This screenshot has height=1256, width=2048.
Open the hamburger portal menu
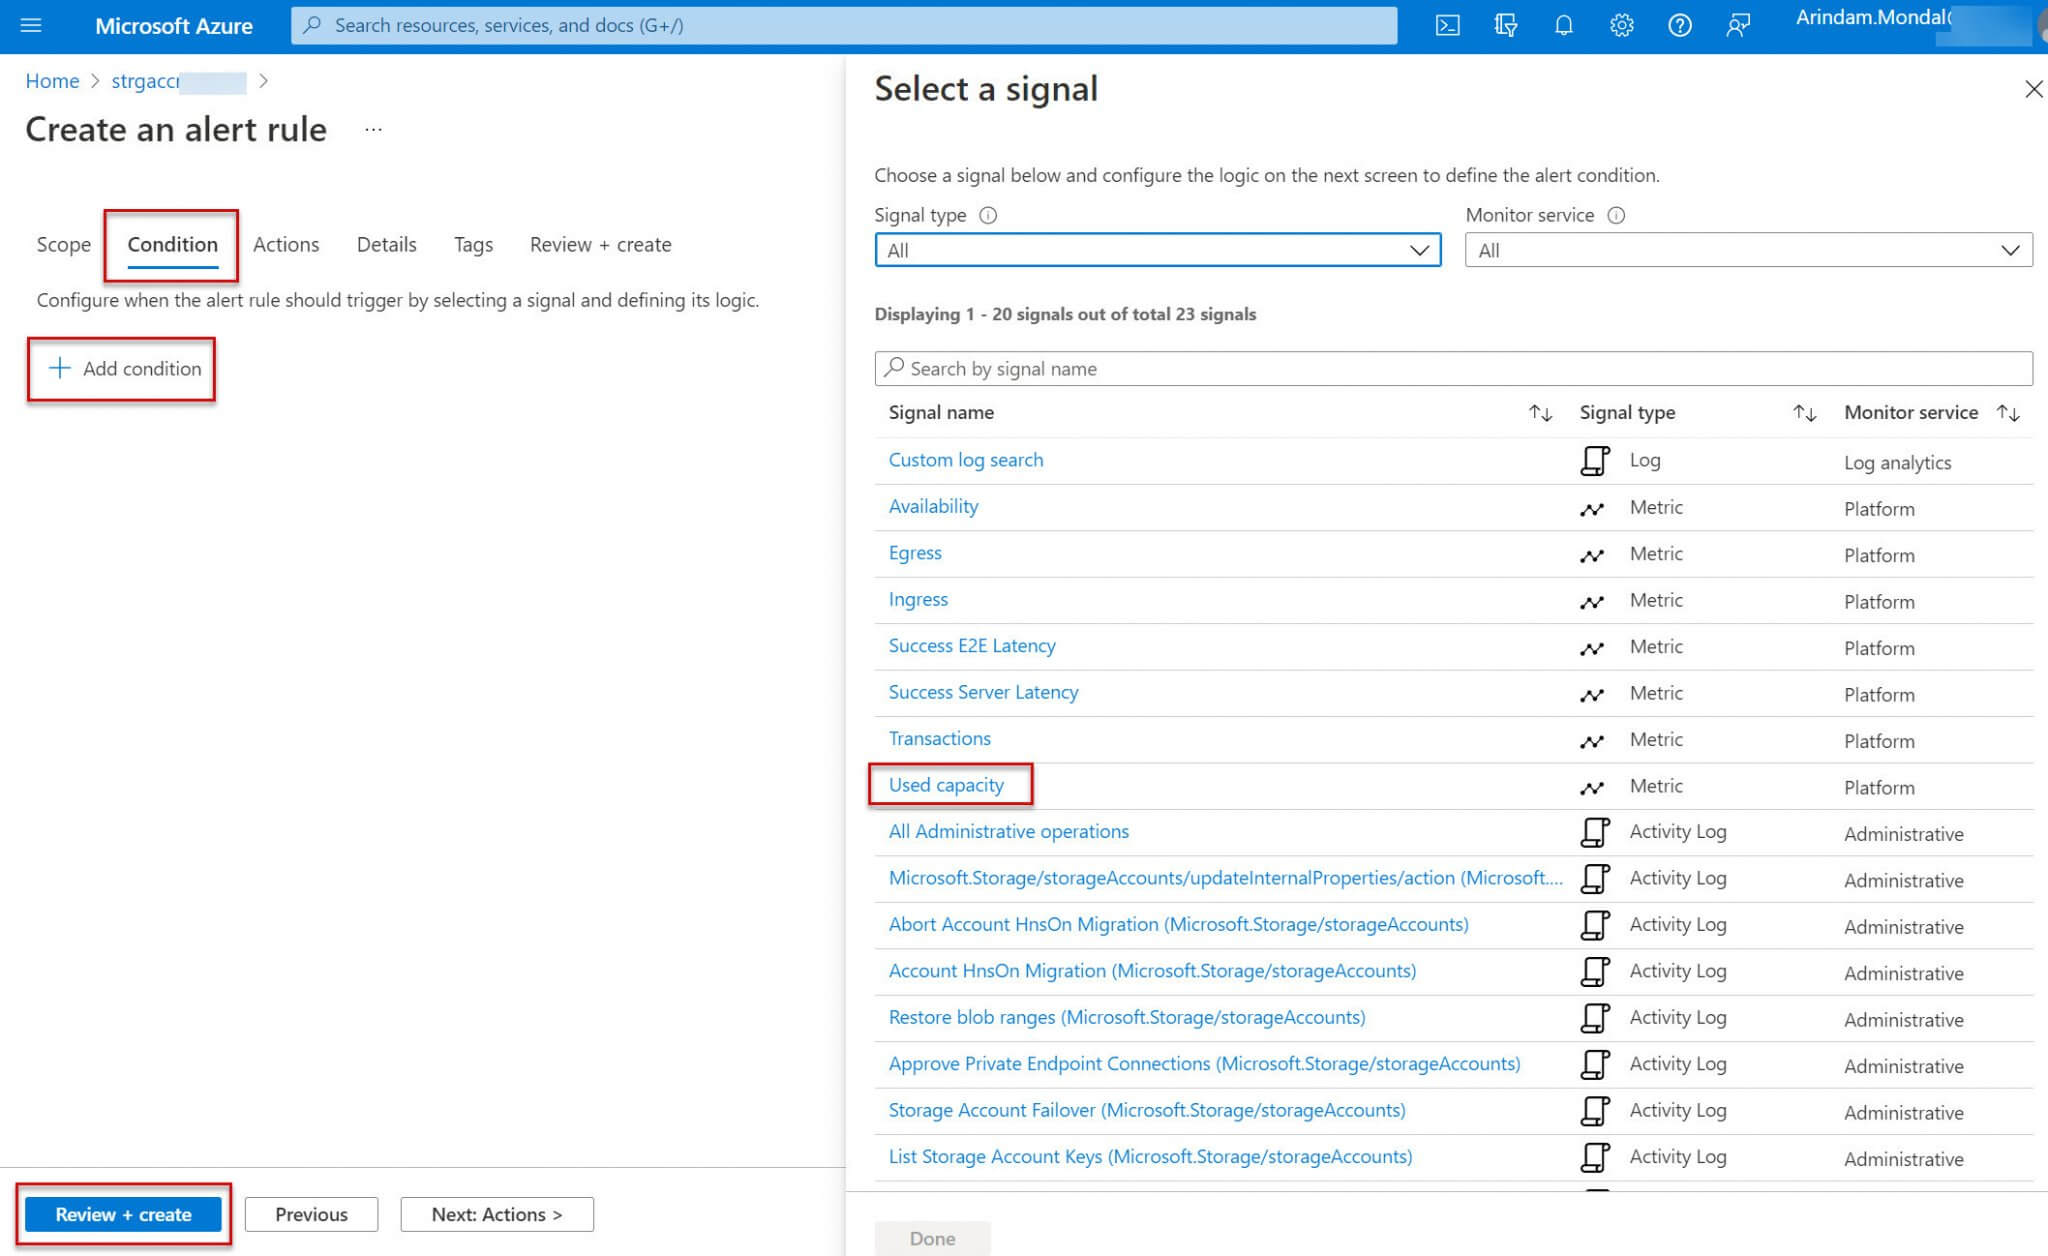[x=31, y=26]
